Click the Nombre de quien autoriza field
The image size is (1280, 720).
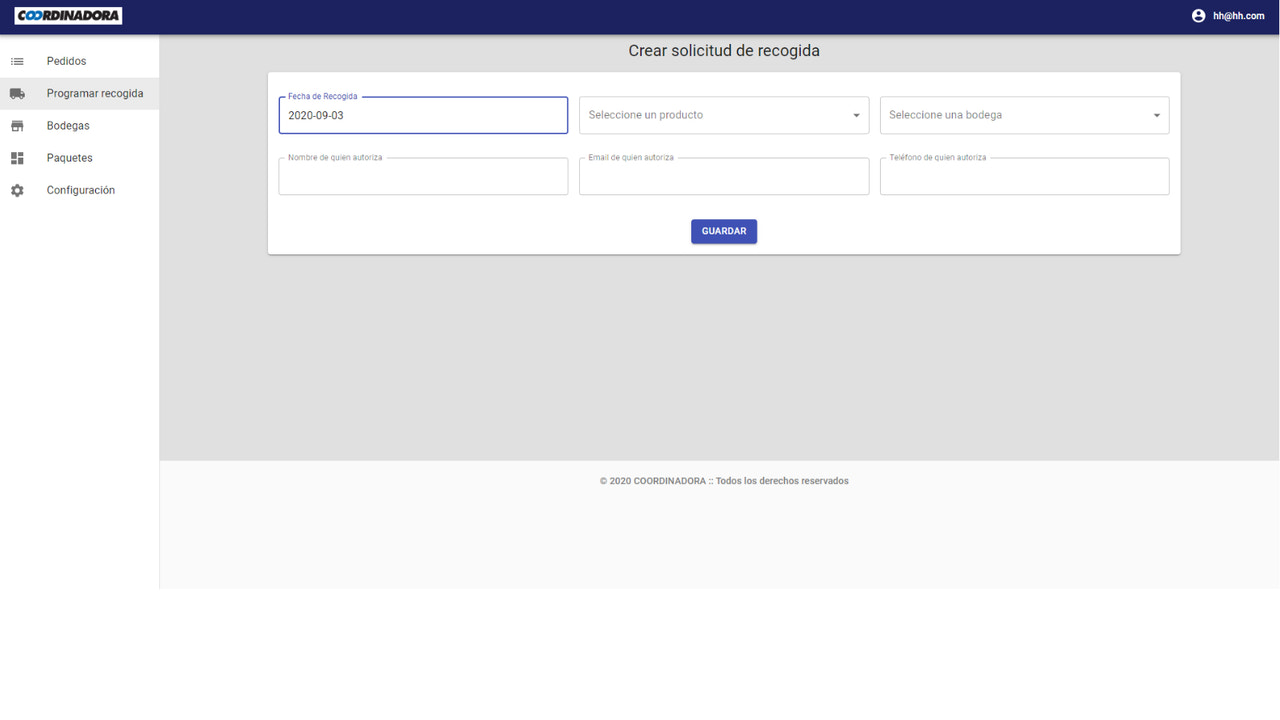[x=422, y=176]
